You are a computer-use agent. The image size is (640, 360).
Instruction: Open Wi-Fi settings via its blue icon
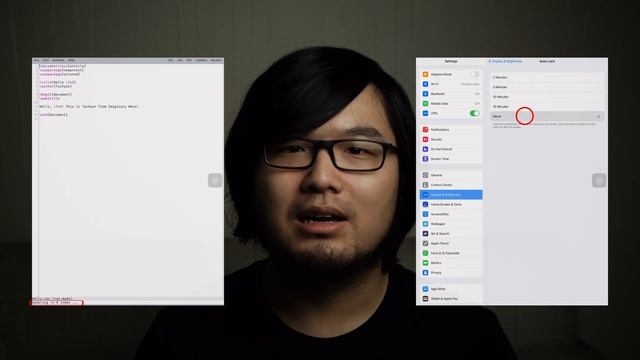click(x=425, y=84)
